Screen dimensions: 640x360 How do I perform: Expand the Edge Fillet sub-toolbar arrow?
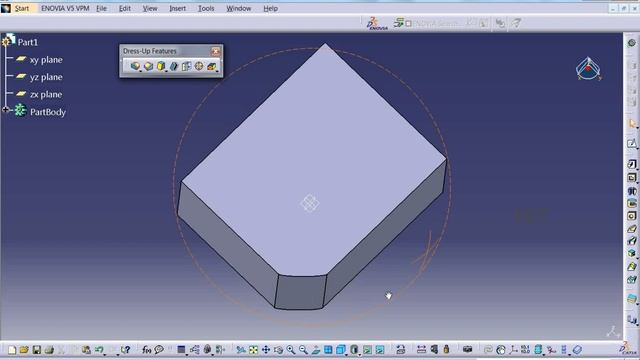(140, 71)
